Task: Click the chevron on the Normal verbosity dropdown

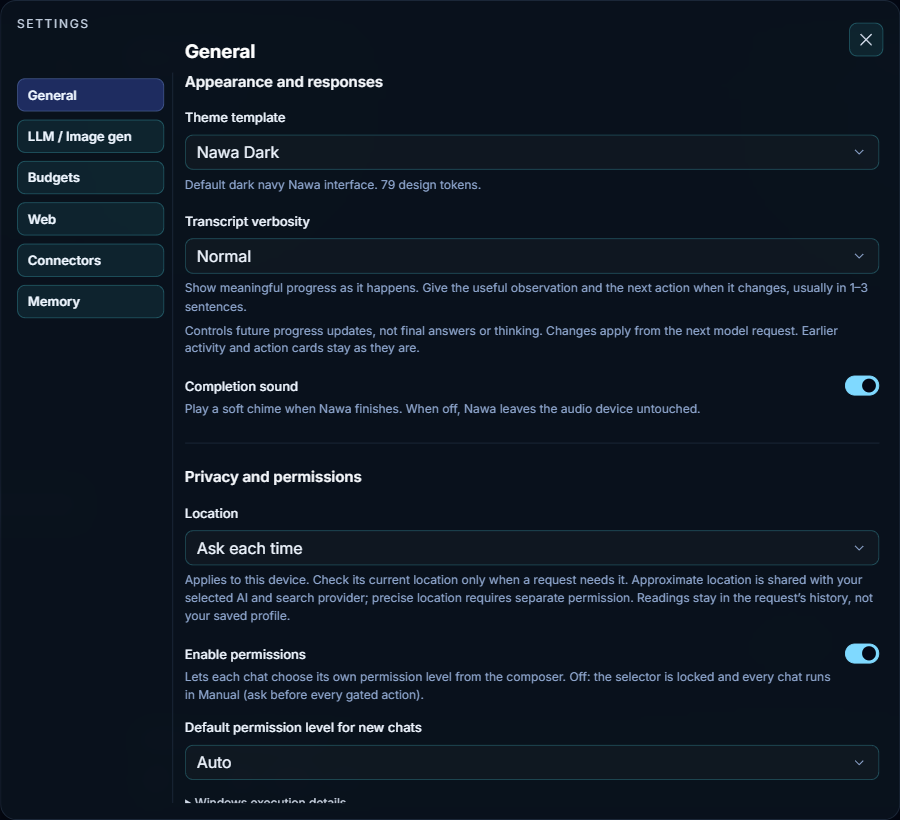Action: (x=859, y=256)
